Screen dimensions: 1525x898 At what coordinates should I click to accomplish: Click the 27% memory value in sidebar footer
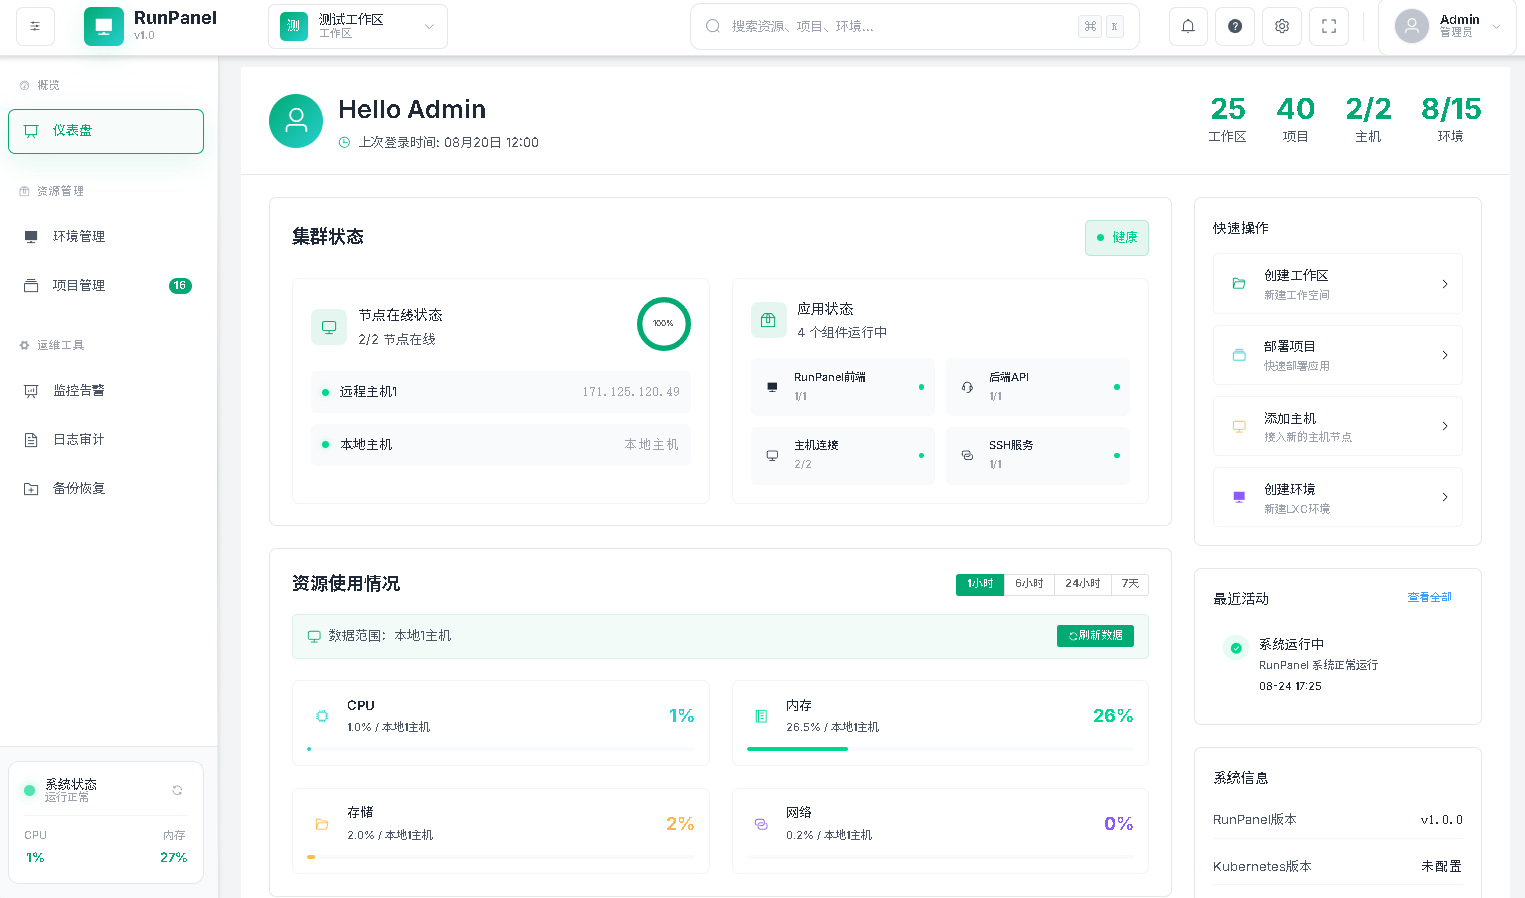click(x=174, y=858)
